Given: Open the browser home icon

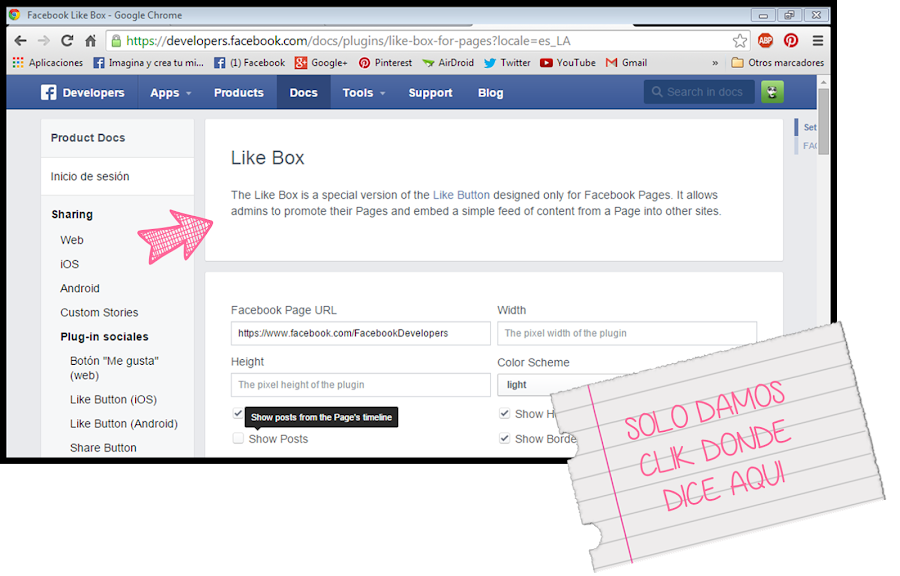Looking at the screenshot, I should pos(91,41).
